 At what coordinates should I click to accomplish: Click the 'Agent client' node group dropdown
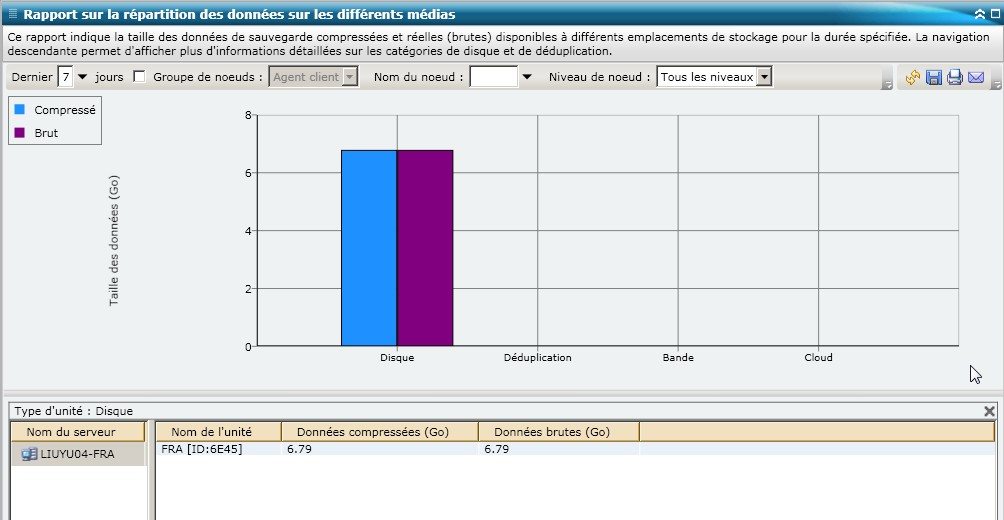[313, 77]
